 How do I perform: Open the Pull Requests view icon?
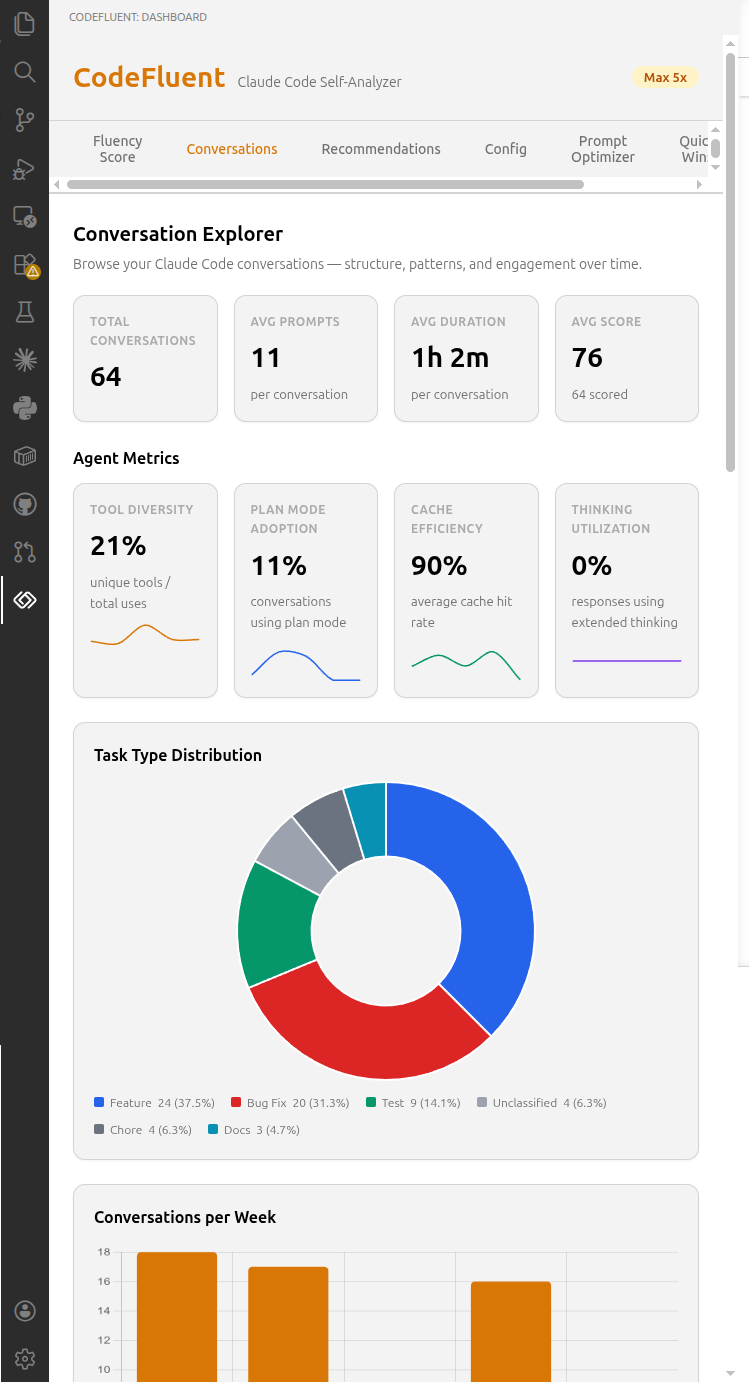click(24, 552)
